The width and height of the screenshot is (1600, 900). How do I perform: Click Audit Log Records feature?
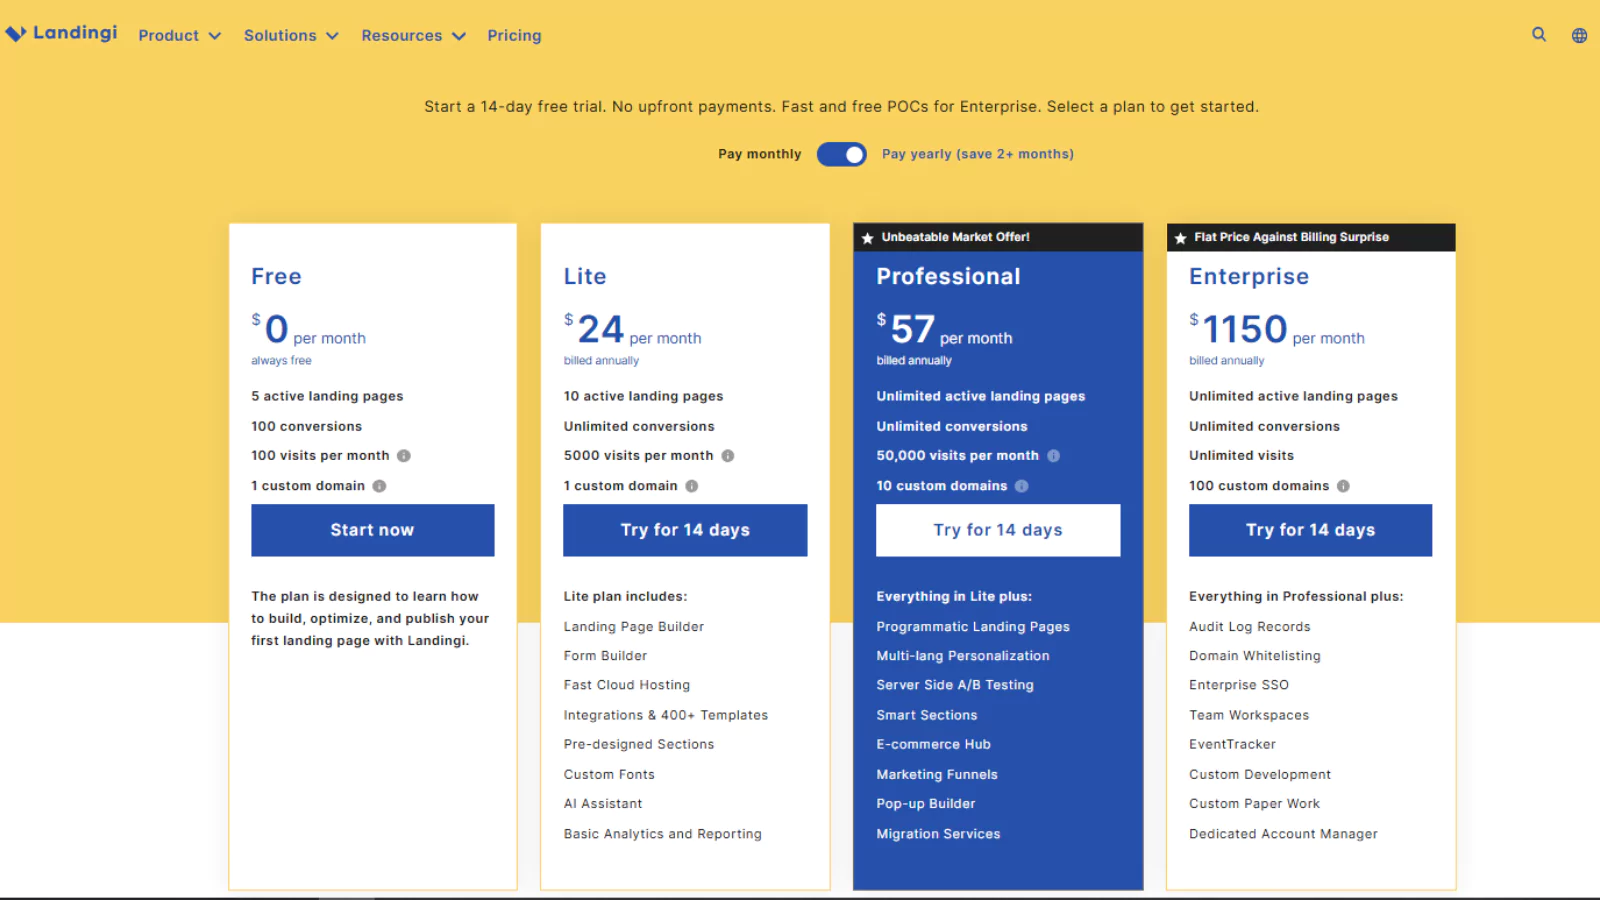1250,627
